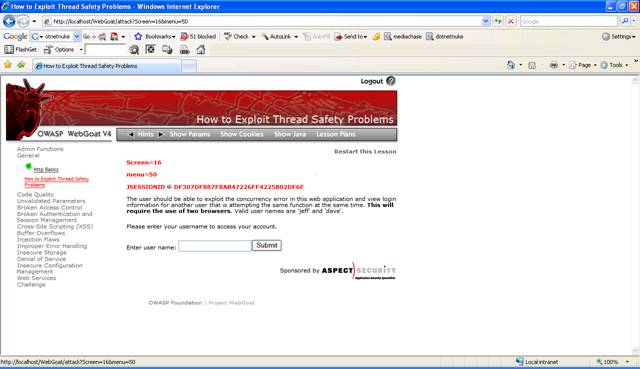Screen dimensions: 640x369
Task: Click the stacked windows icon in FlashGet toolbar
Action: [x=167, y=49]
